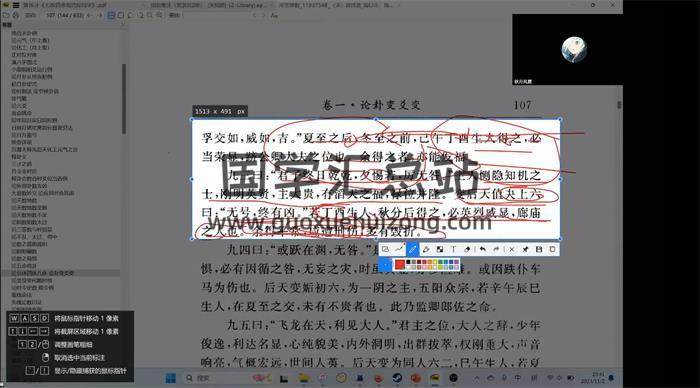Screen dimensions: 700x388
Task: Open the brush size dropdown
Action: (x=385, y=265)
